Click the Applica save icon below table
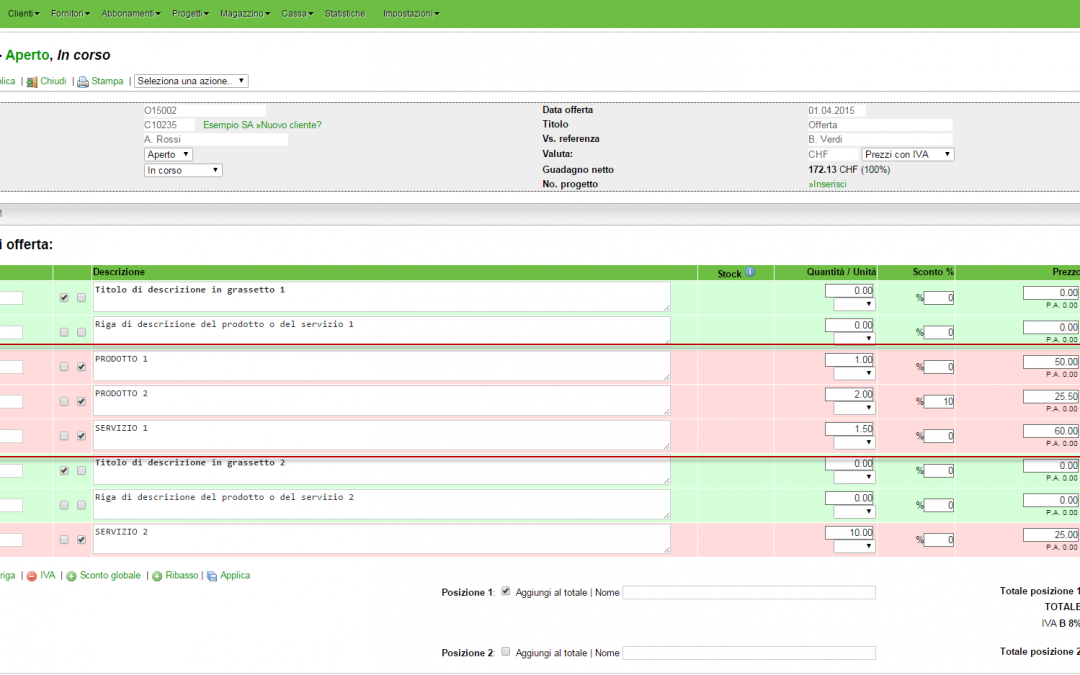Screen dimensions: 1080x675 click(211, 577)
